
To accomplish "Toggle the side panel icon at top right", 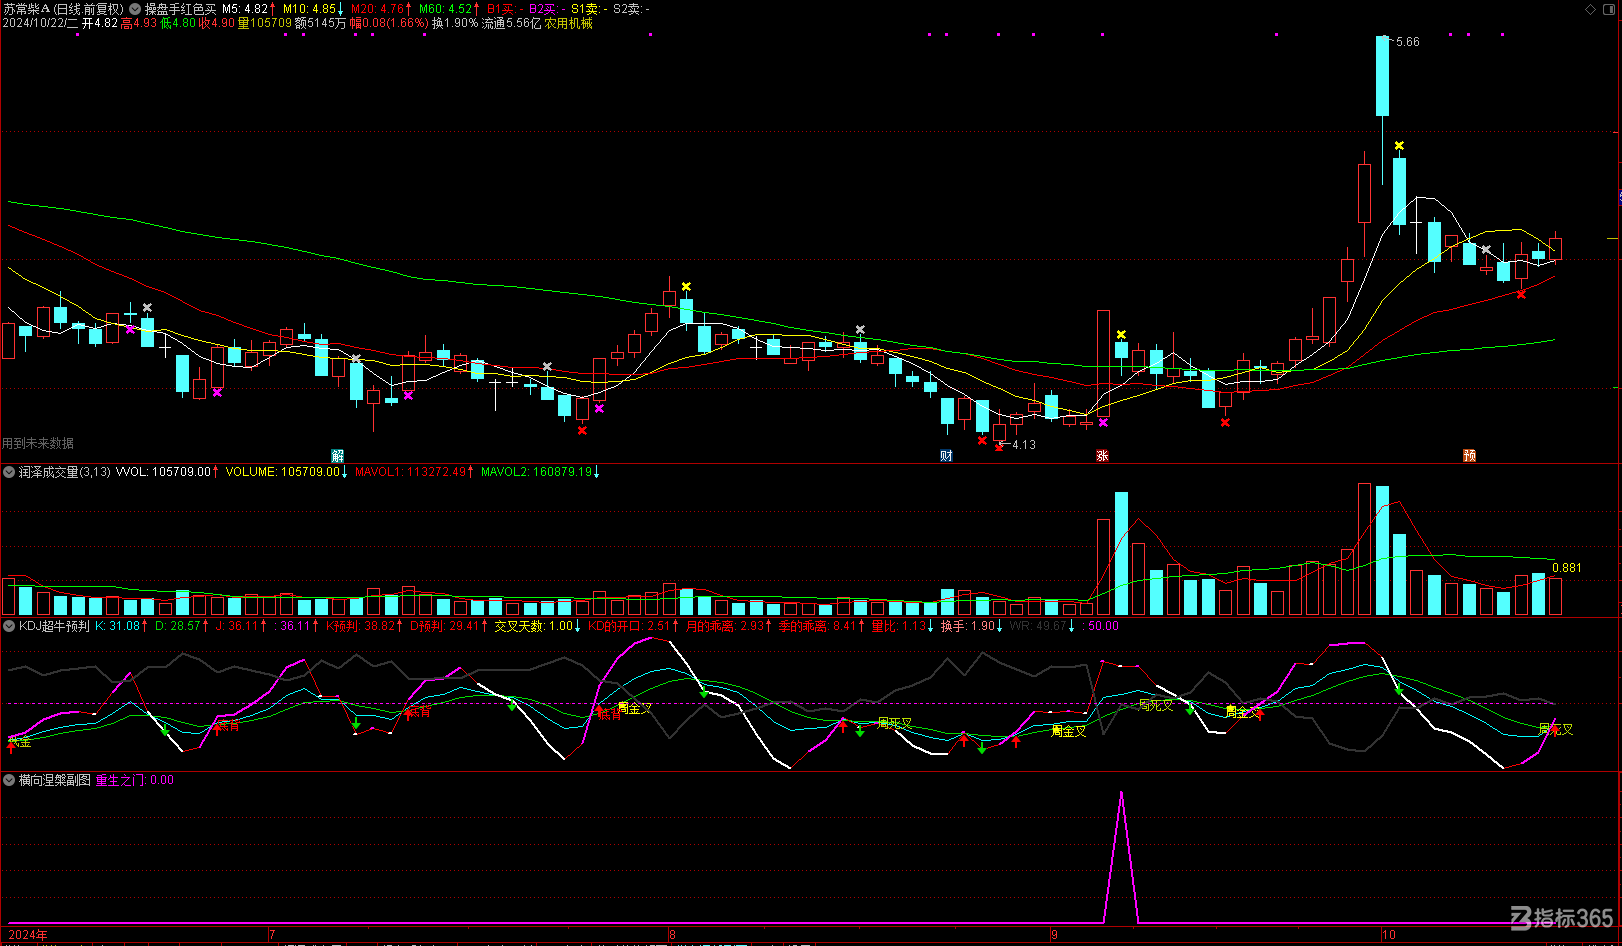I will pyautogui.click(x=1609, y=9).
